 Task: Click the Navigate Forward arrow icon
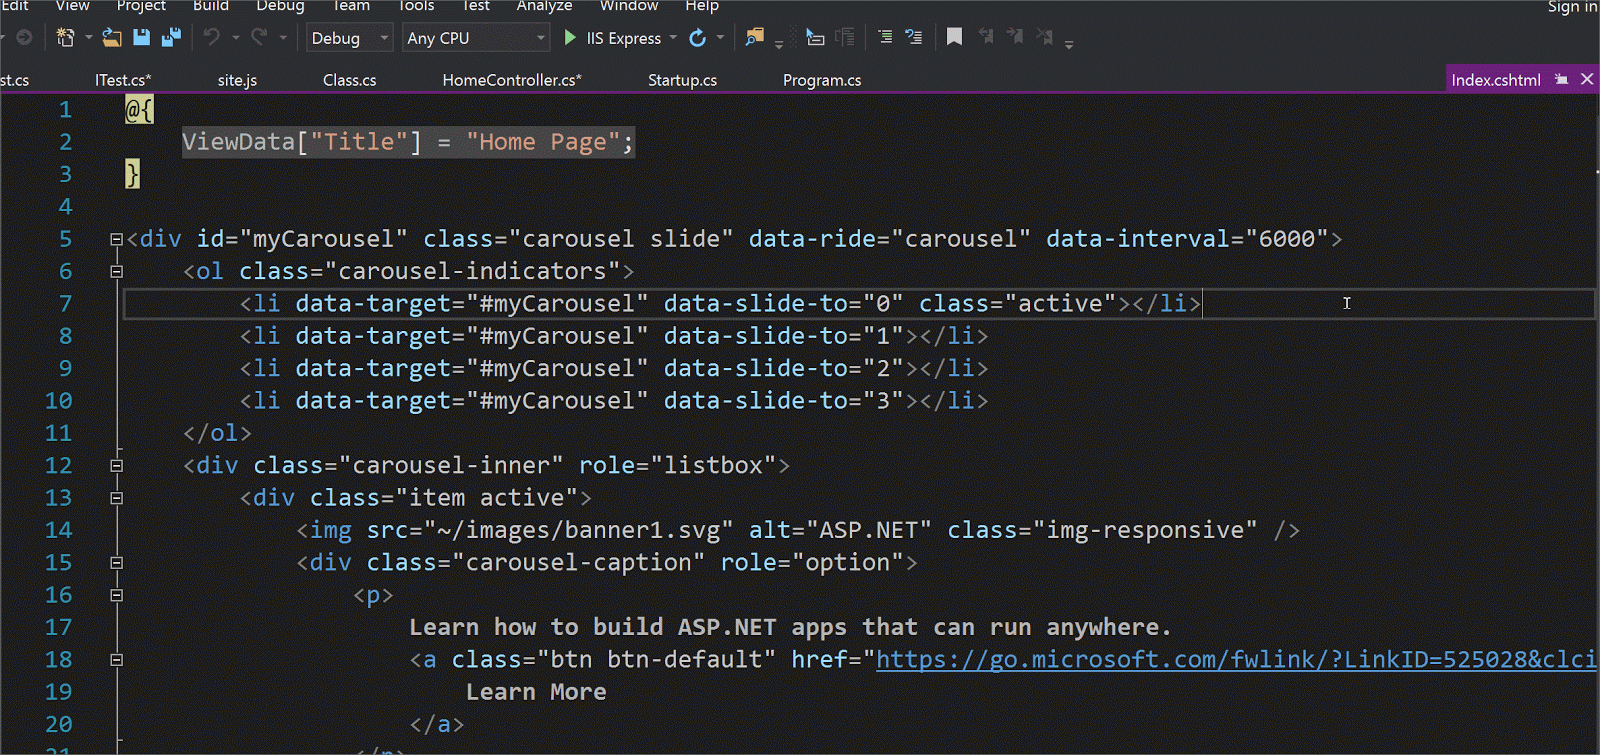[24, 37]
